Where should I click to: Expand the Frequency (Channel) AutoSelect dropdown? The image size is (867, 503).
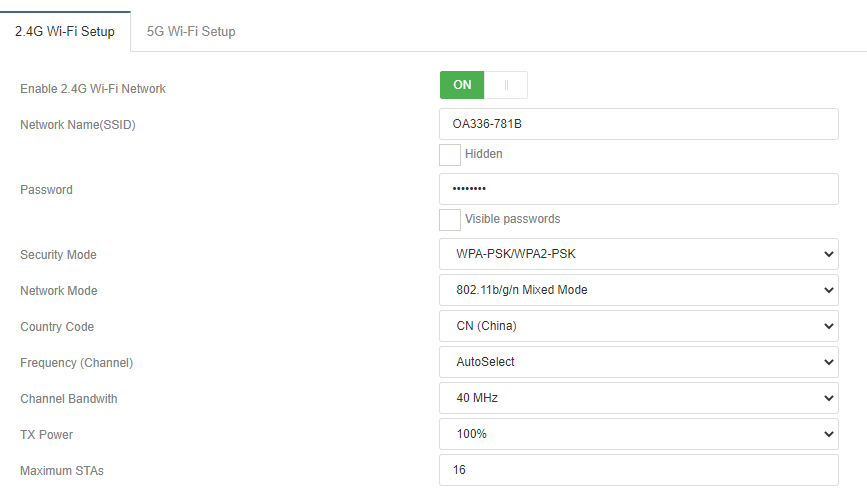638,362
